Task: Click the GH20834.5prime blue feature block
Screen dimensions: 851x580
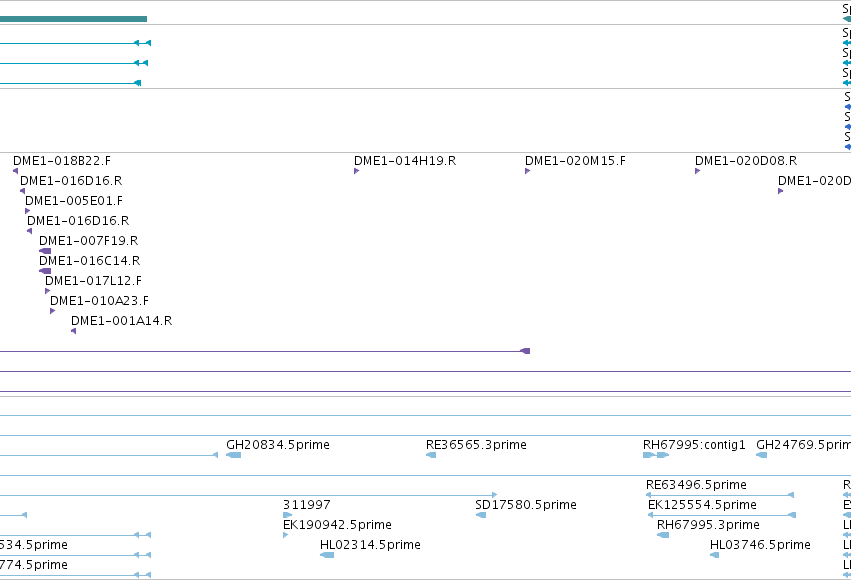Action: tap(233, 455)
